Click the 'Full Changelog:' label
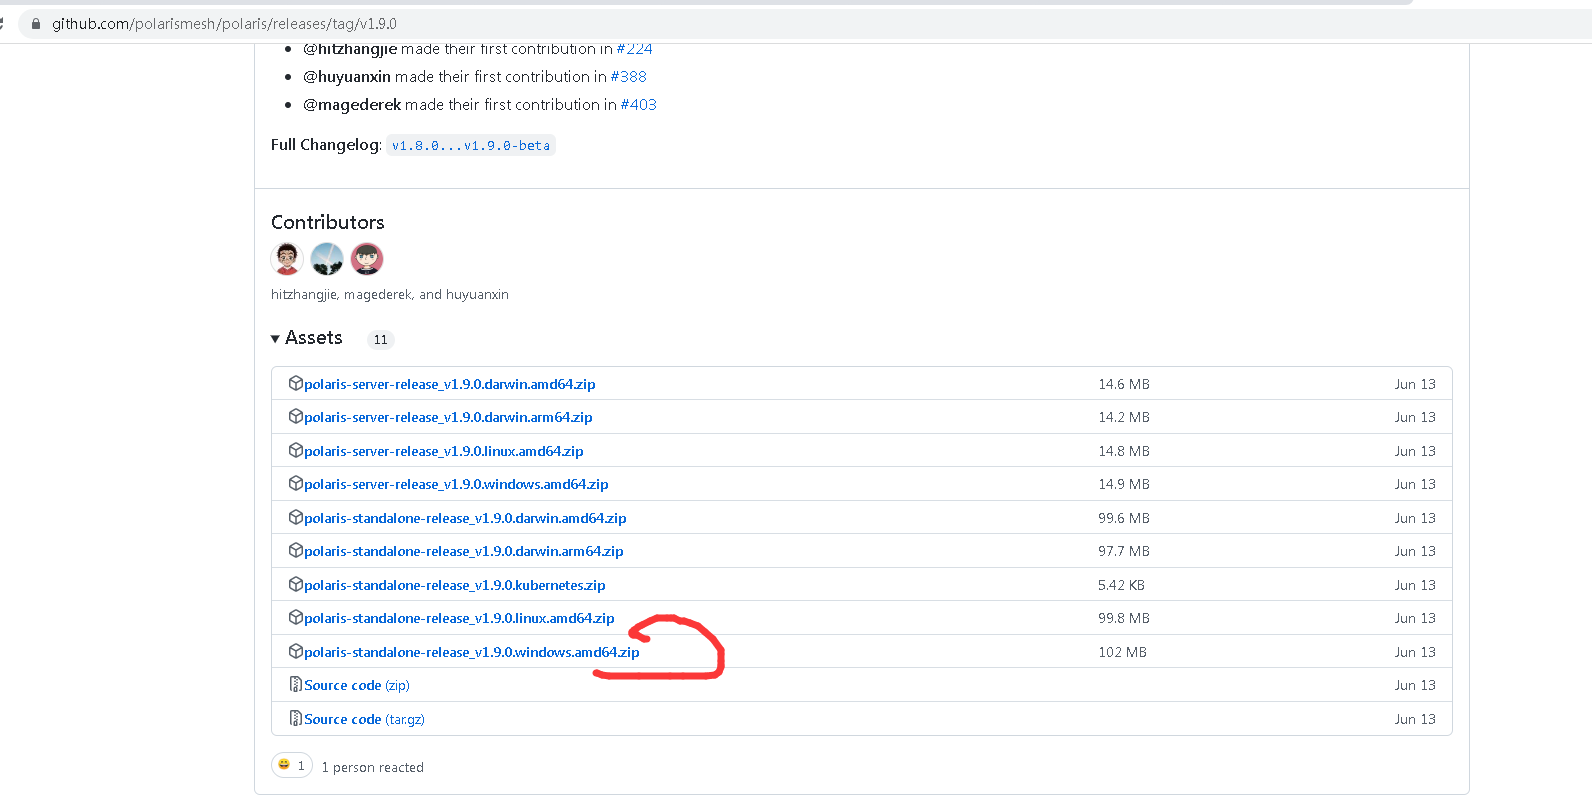Viewport: 1592px width, 802px height. click(326, 145)
